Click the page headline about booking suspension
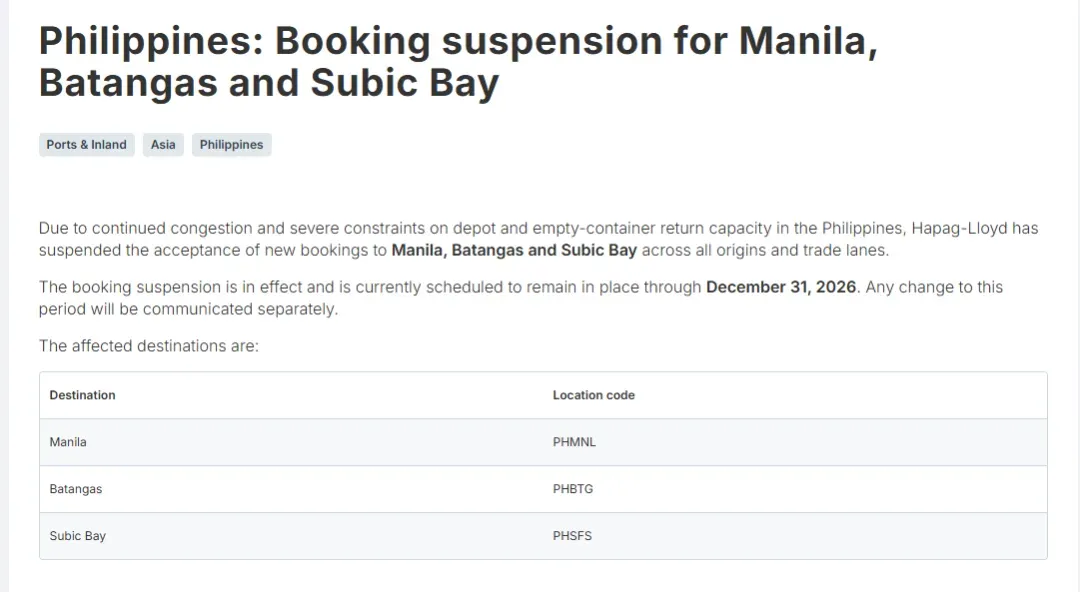The width and height of the screenshot is (1080, 592). pos(458,62)
